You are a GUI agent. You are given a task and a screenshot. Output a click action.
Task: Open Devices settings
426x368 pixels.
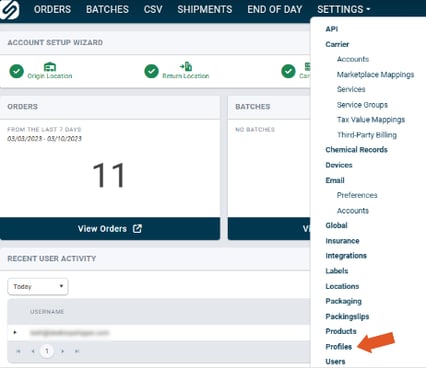coord(339,165)
